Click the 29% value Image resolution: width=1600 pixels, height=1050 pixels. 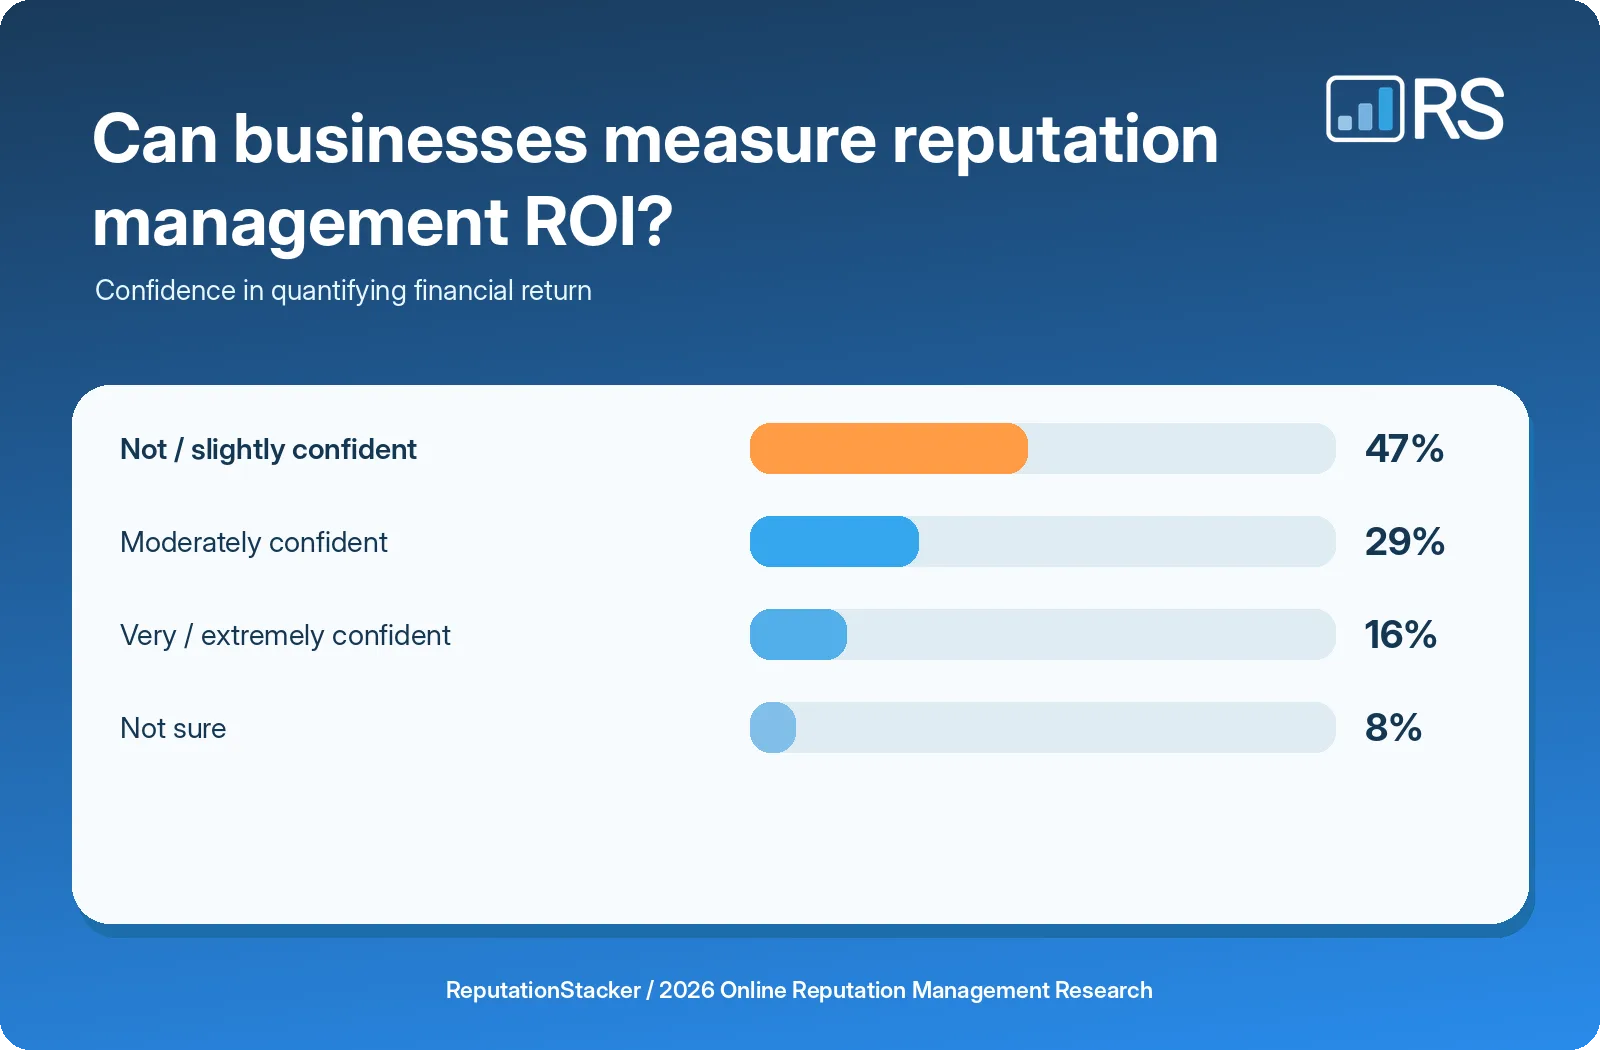point(1404,541)
